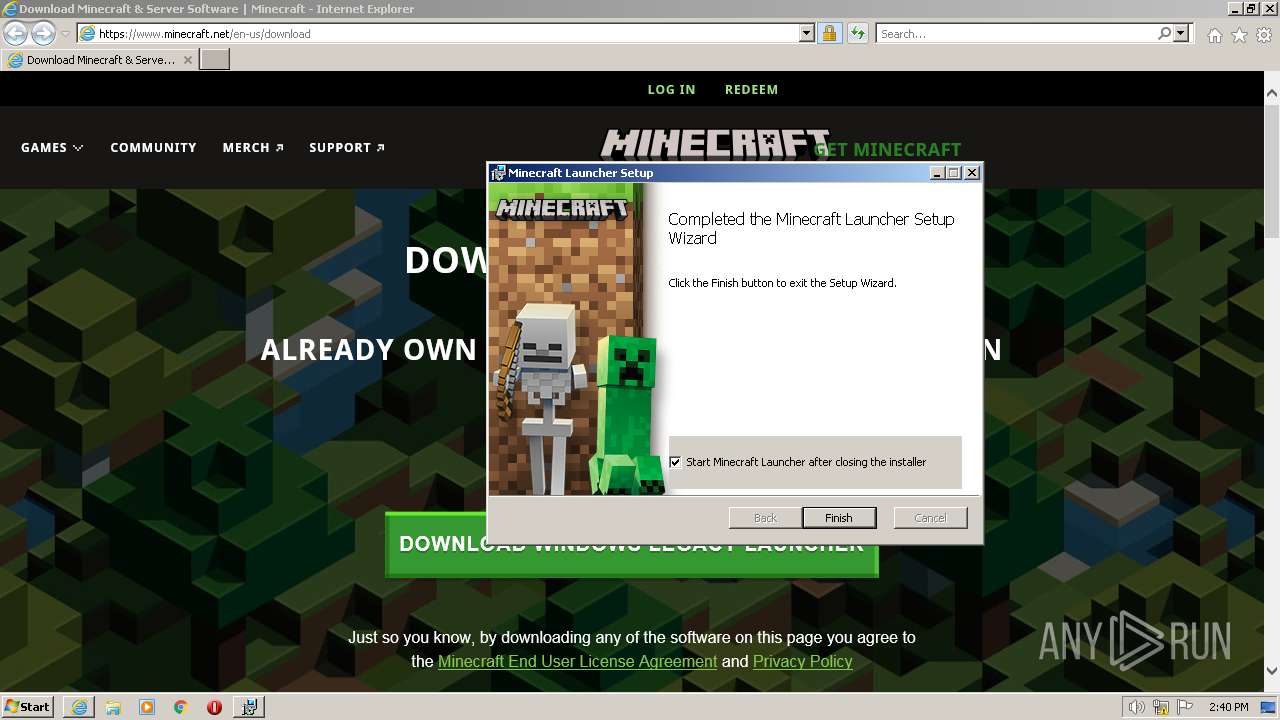Expand the GAMES navigation menu
1280x720 pixels.
pyautogui.click(x=52, y=147)
